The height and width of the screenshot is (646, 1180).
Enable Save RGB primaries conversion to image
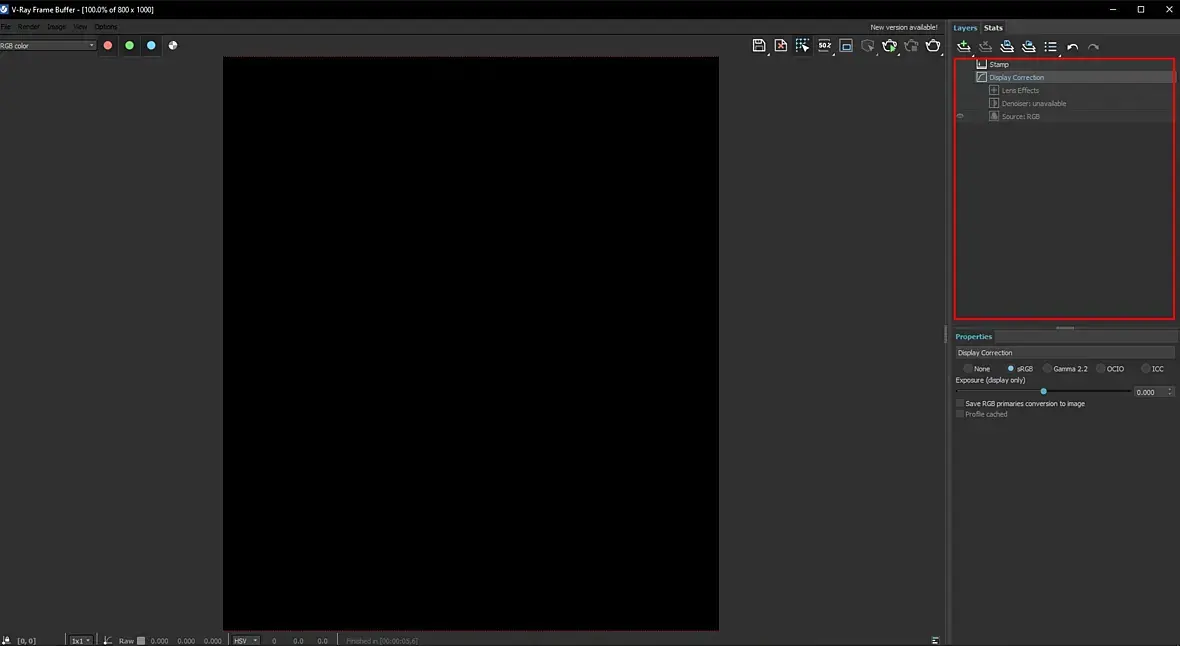(x=960, y=404)
